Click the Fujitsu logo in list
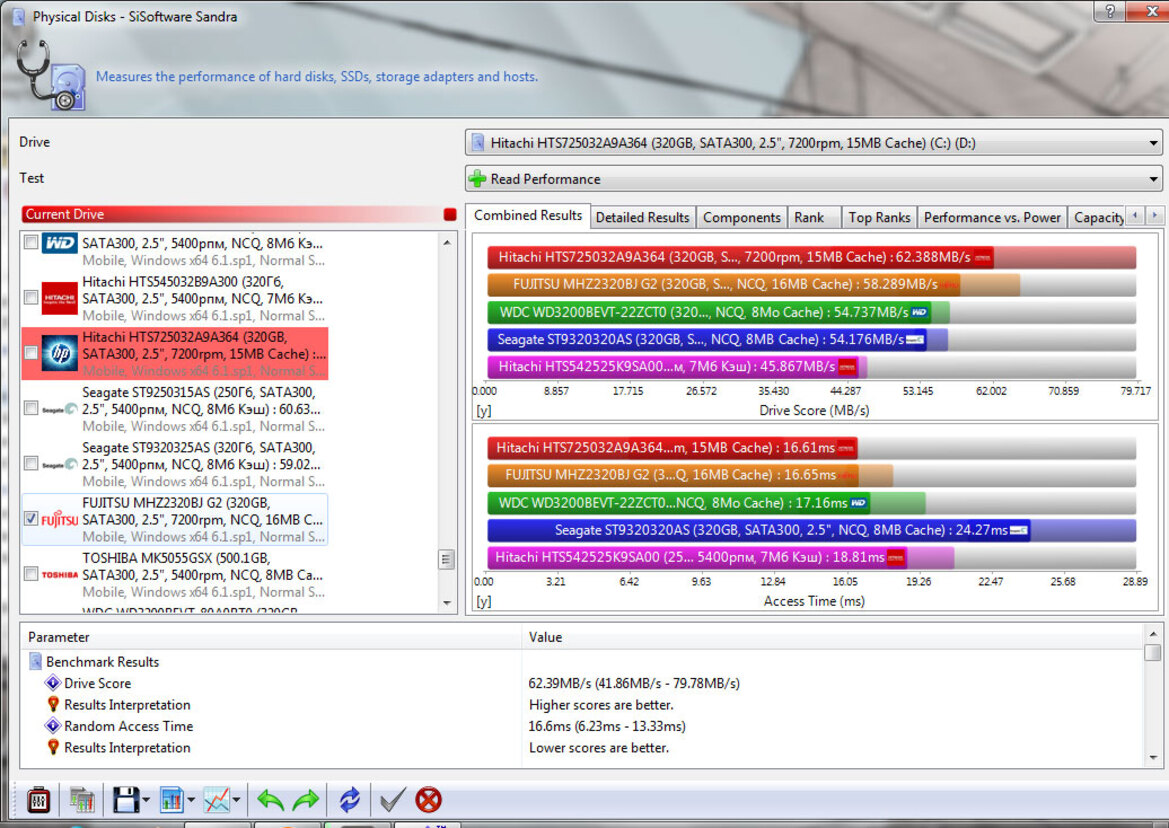Image resolution: width=1169 pixels, height=828 pixels. tap(60, 519)
